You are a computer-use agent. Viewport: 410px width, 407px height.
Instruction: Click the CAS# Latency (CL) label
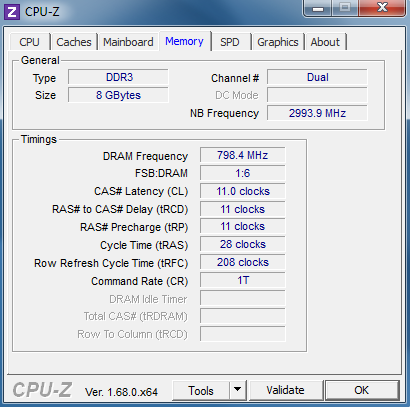pyautogui.click(x=141, y=192)
